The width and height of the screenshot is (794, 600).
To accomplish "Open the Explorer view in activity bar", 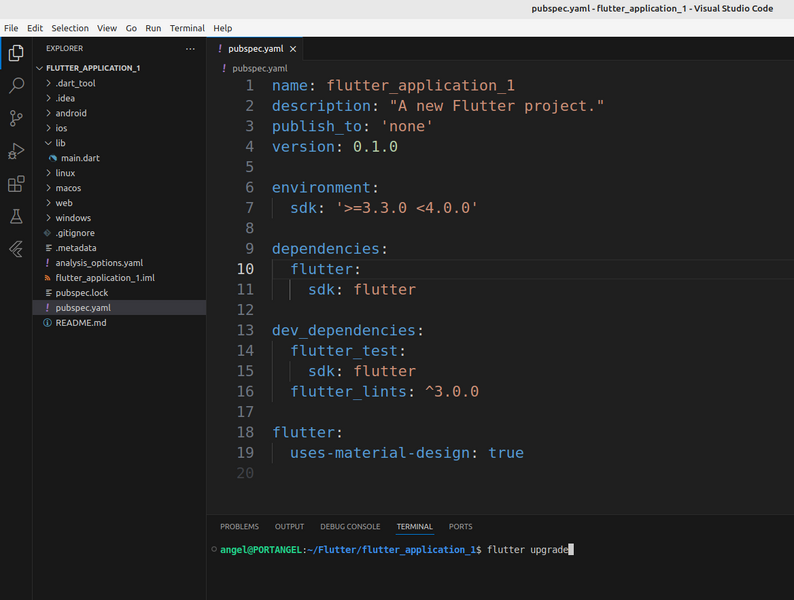I will (x=16, y=53).
